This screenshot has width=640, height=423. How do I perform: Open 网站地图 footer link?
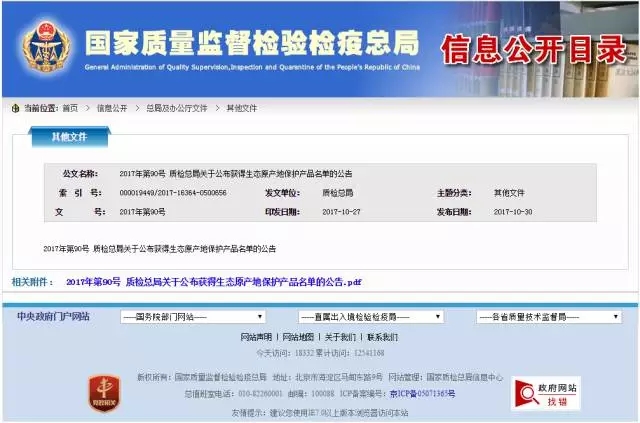coord(298,337)
